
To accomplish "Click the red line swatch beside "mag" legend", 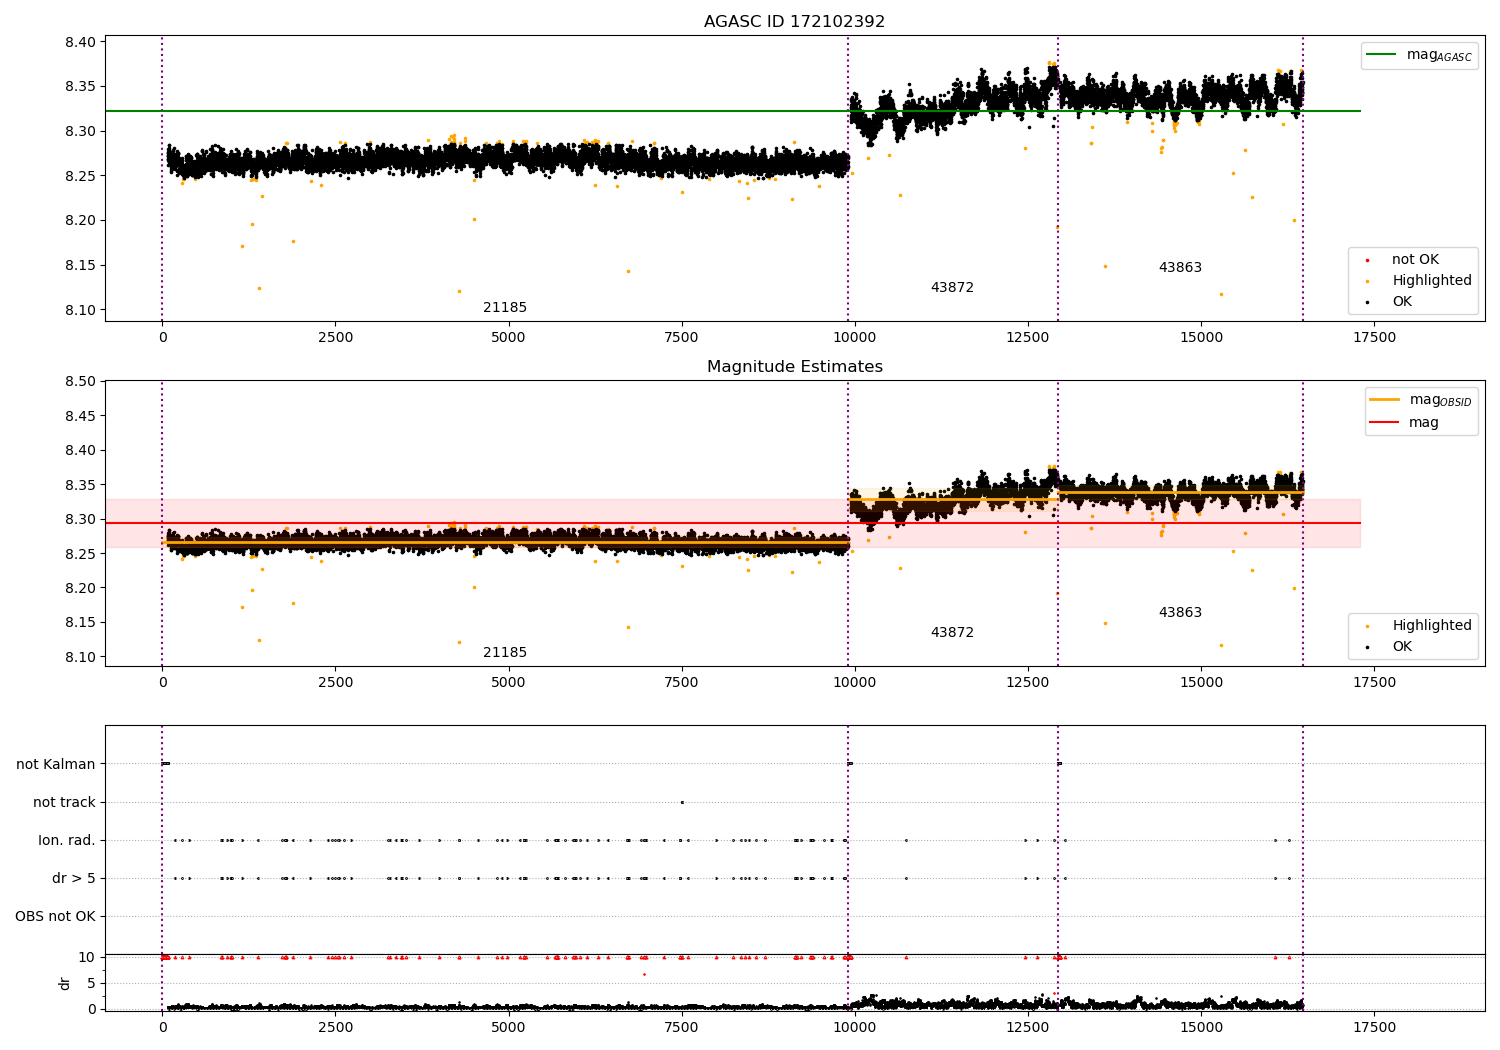I will [x=1385, y=422].
